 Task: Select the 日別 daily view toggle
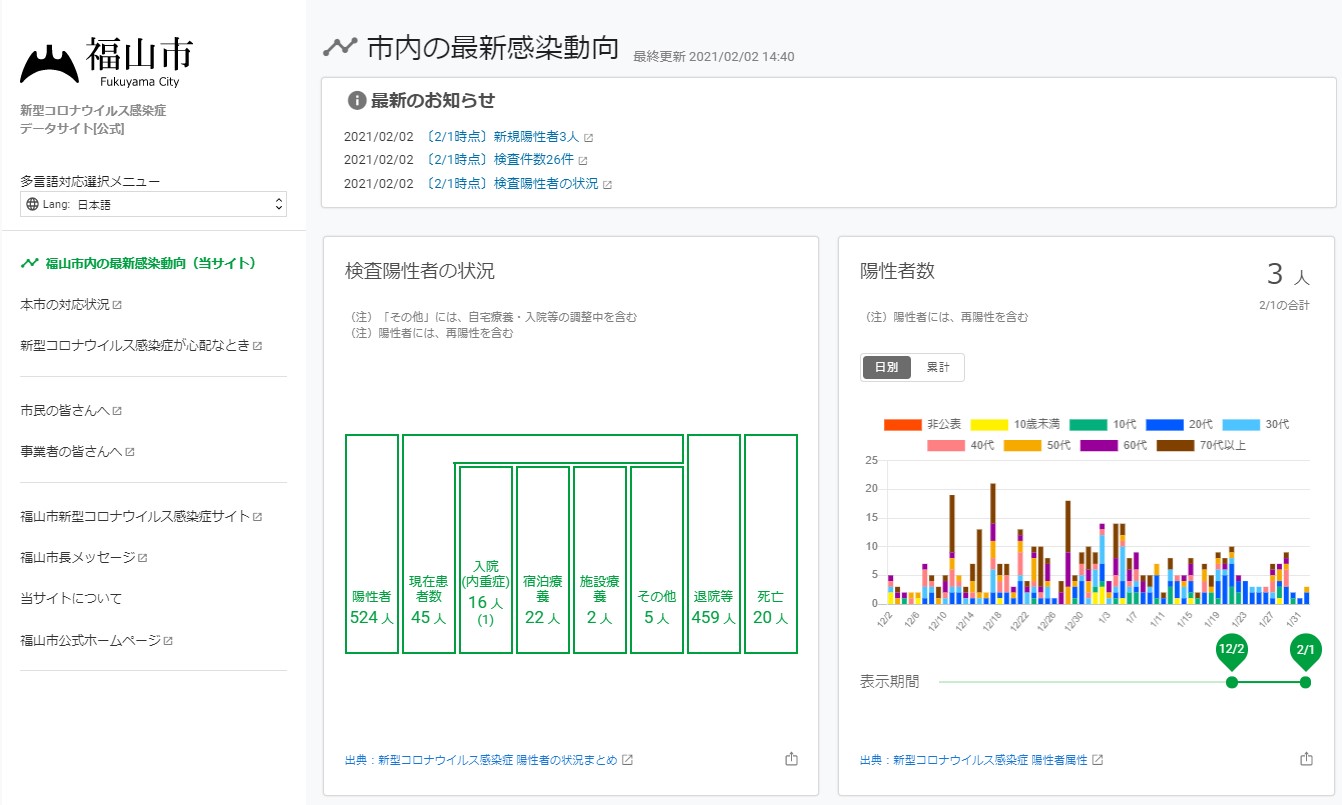click(x=887, y=367)
